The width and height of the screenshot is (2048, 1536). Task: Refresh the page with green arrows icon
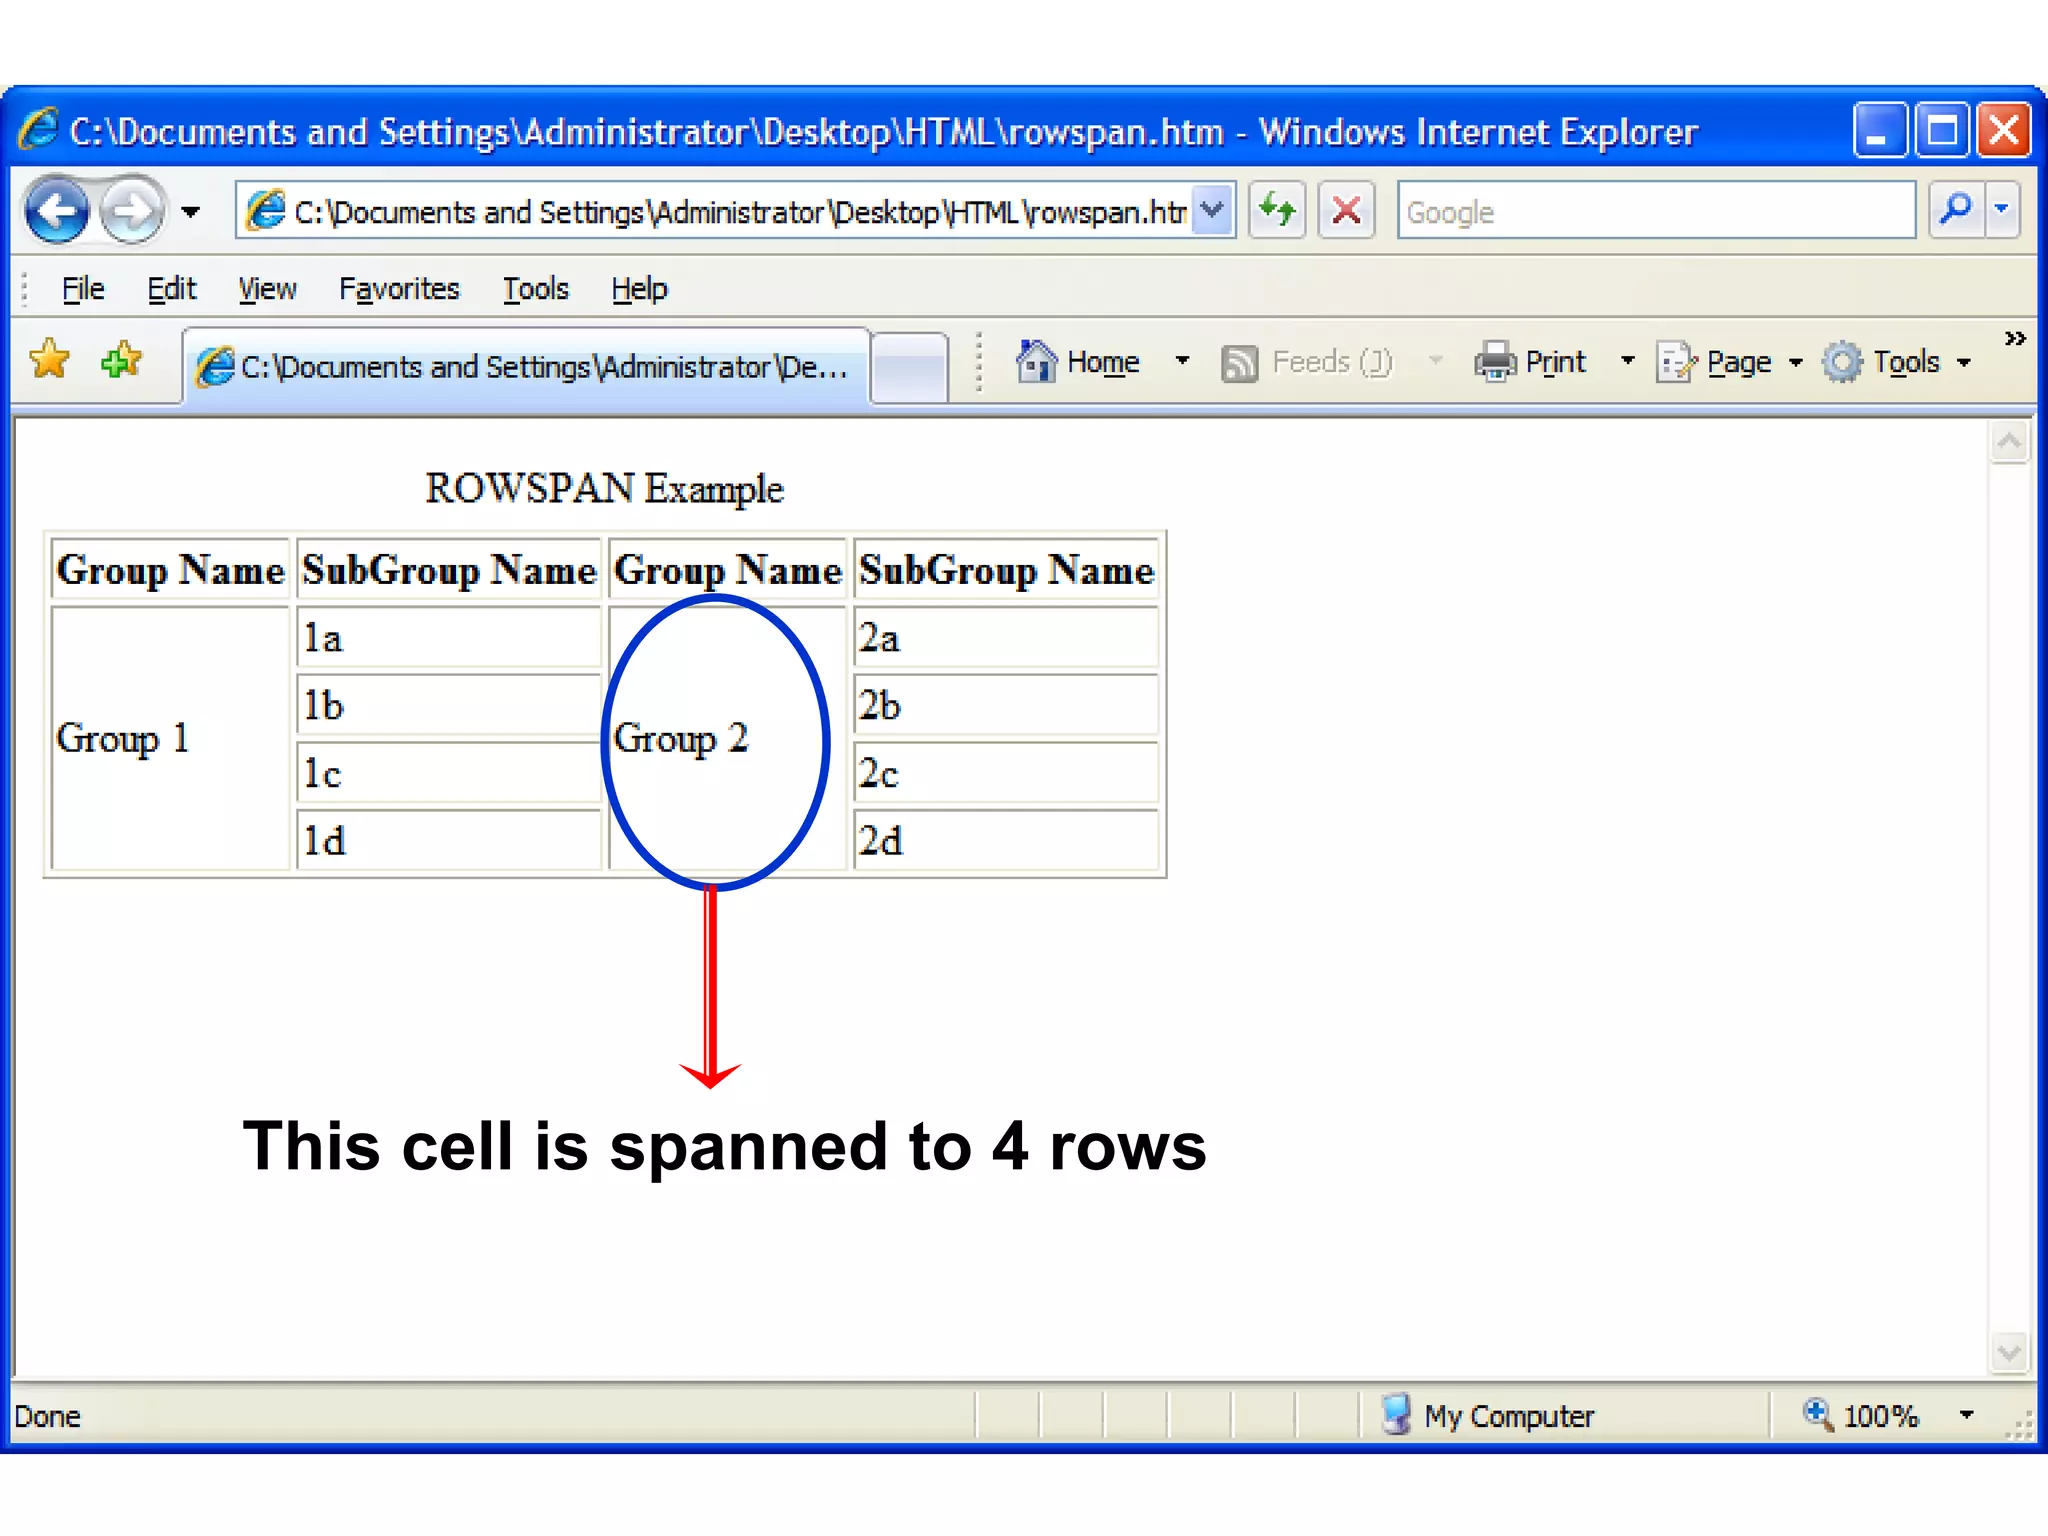pyautogui.click(x=1278, y=210)
